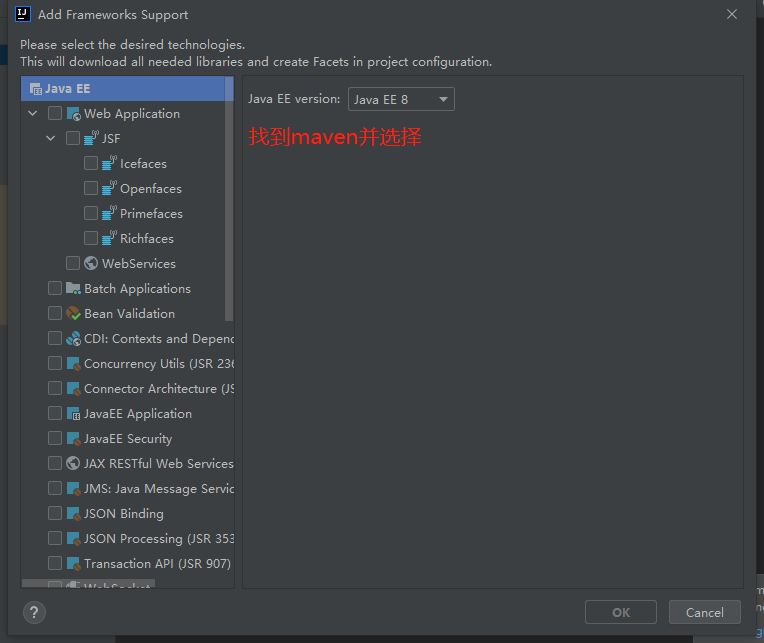Click the framework list vertical scrollbar
Screen dimensions: 764x643
tap(229, 199)
